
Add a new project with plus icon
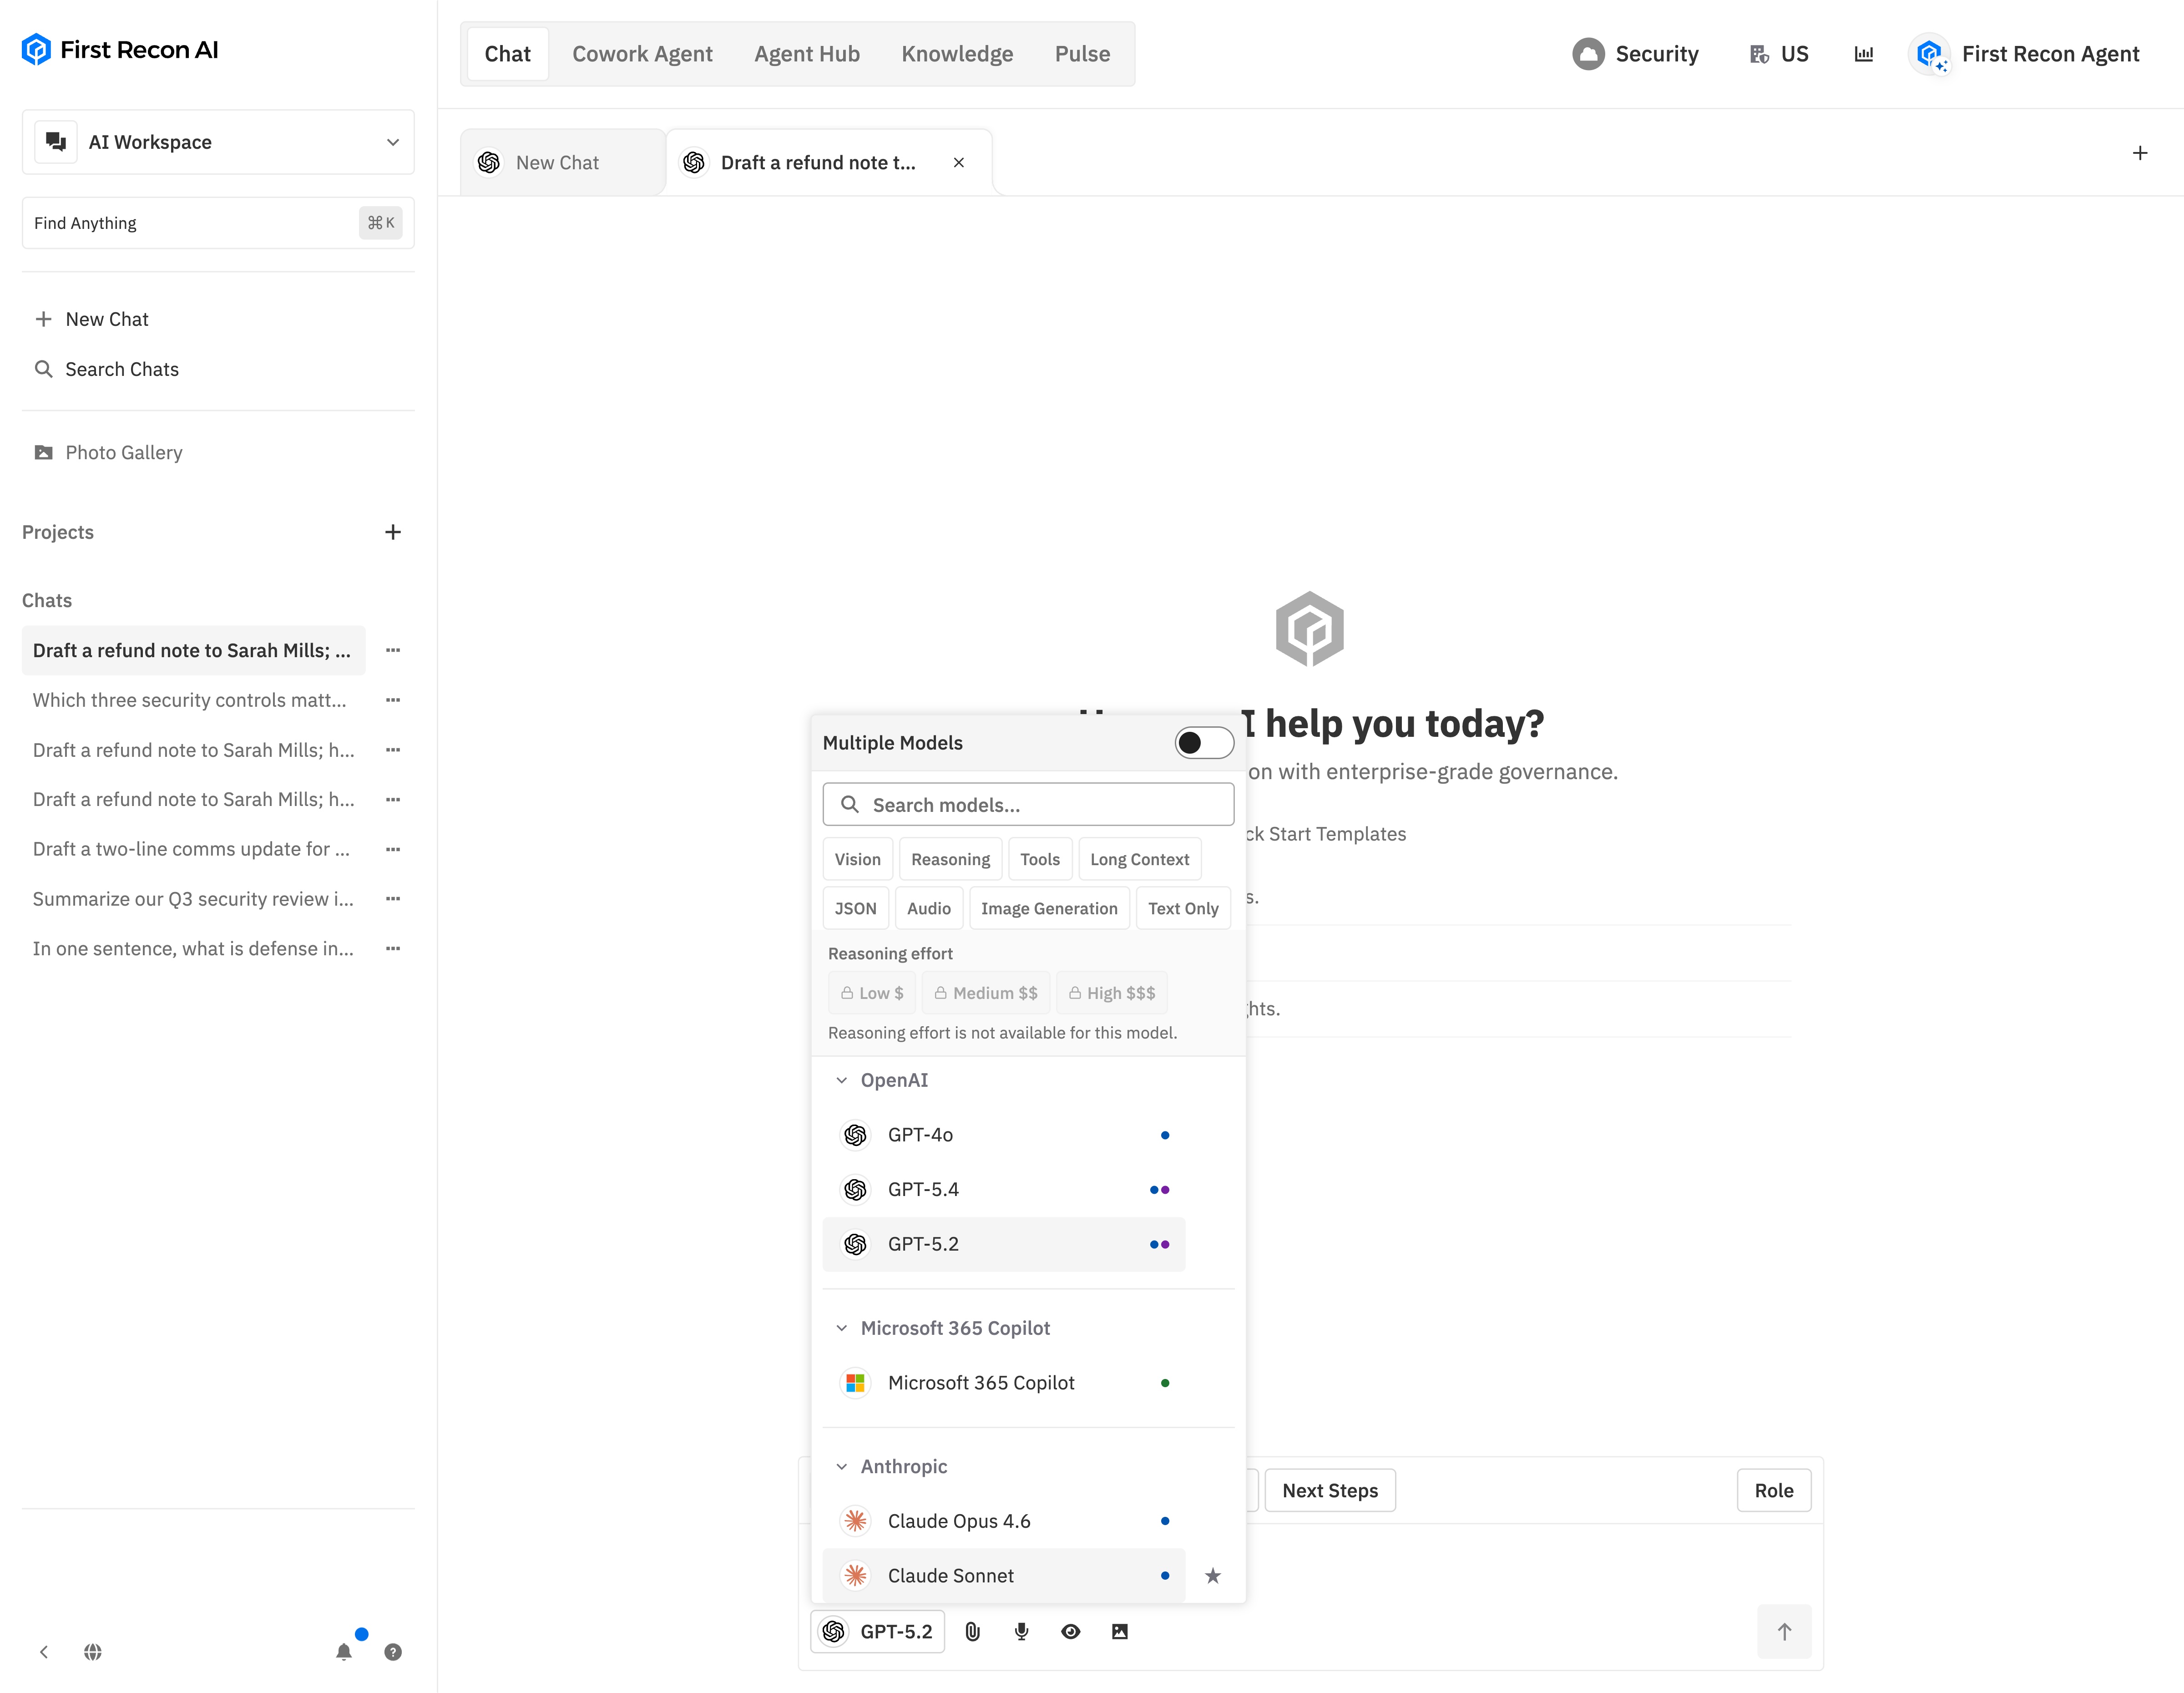(393, 532)
